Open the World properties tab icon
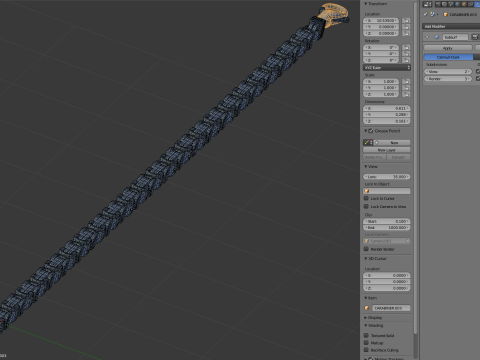The image size is (480, 360). click(457, 4)
